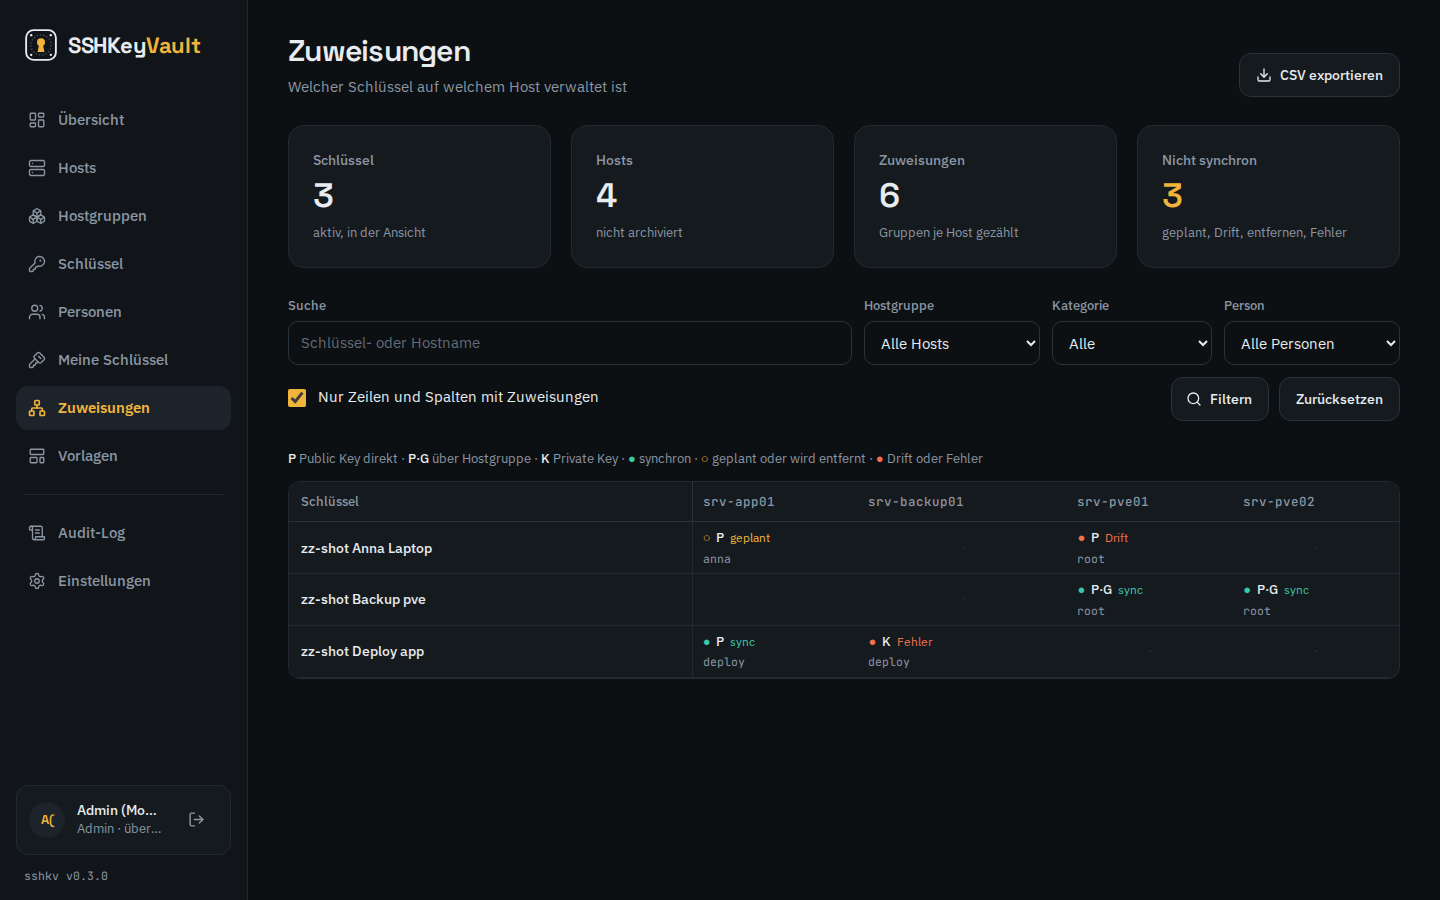Click the Zuweisungen stat card
Image resolution: width=1440 pixels, height=900 pixels.
pyautogui.click(x=985, y=196)
